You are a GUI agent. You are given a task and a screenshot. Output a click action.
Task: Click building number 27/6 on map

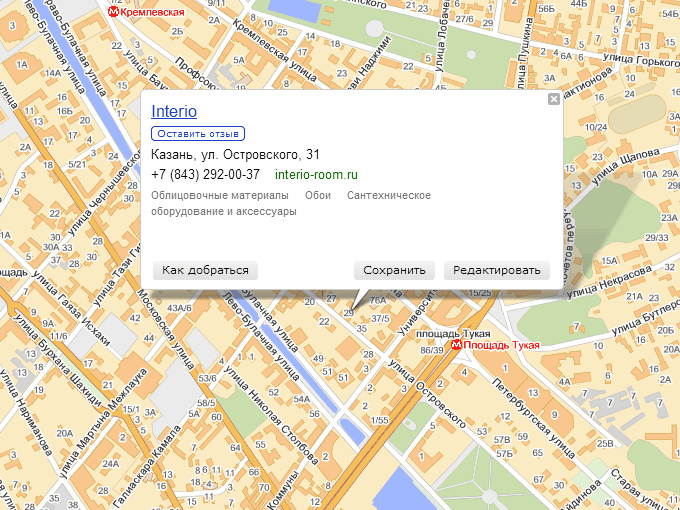tap(464, 19)
